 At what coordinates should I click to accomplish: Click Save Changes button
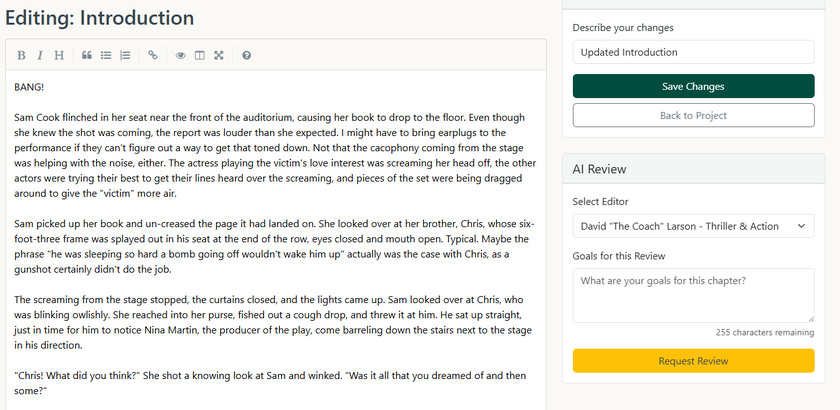pos(693,86)
